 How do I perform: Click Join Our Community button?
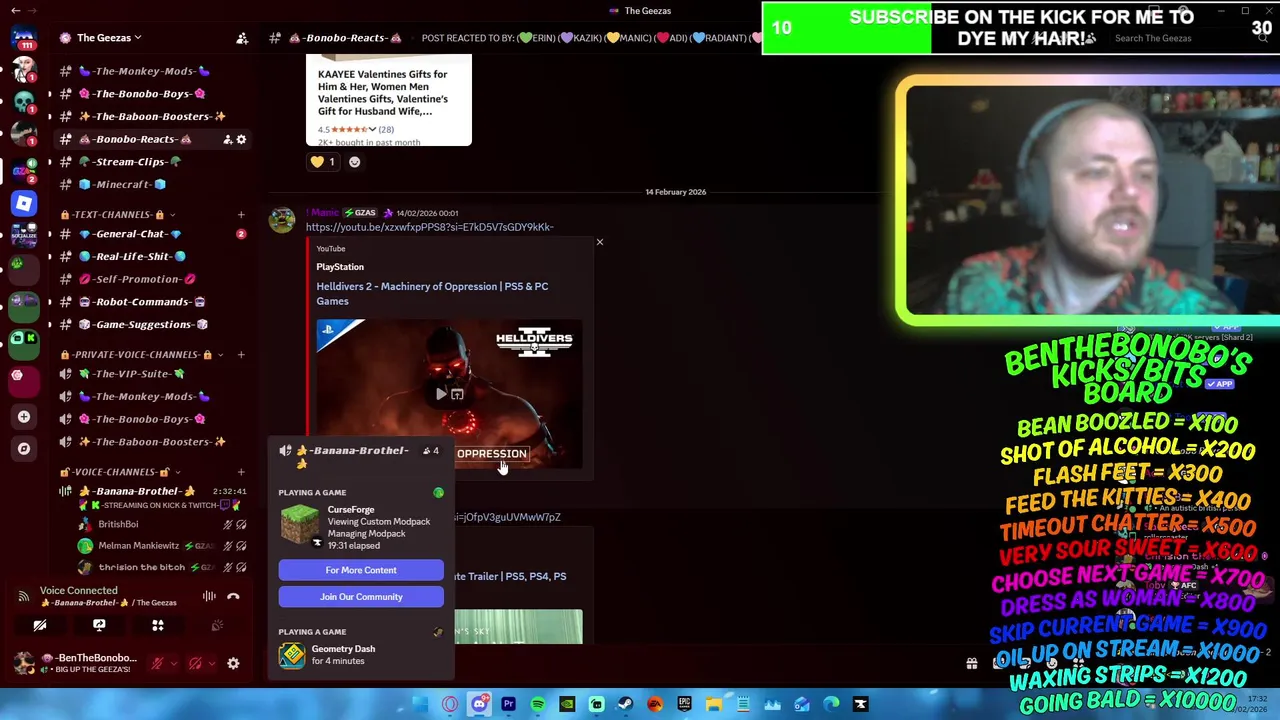[361, 597]
